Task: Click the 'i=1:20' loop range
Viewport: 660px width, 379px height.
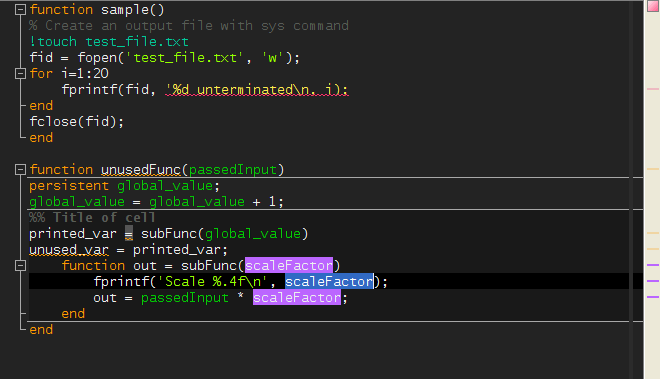Action: click(85, 74)
